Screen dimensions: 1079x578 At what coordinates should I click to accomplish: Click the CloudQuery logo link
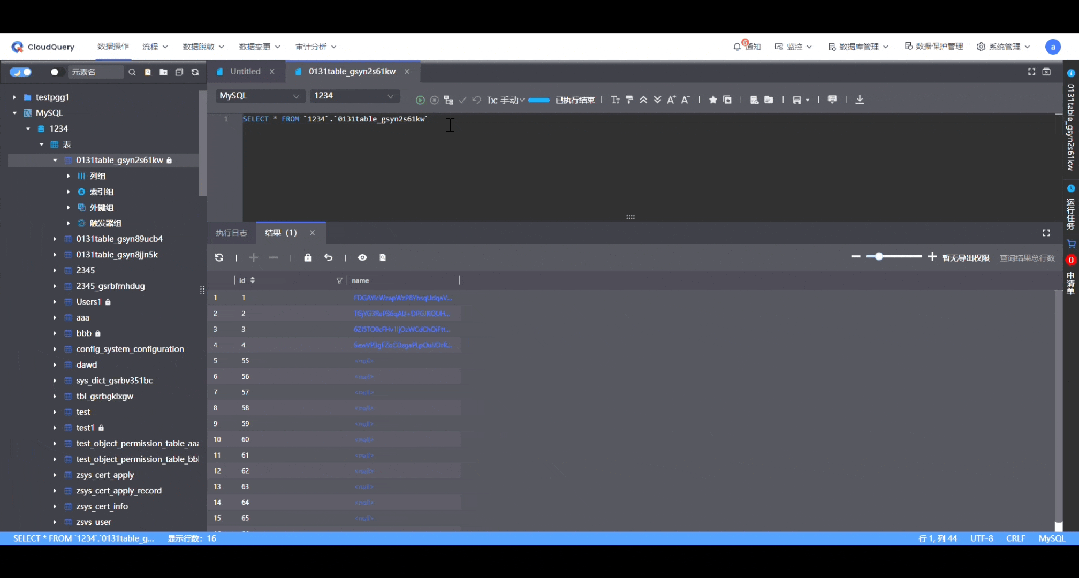pyautogui.click(x=43, y=47)
